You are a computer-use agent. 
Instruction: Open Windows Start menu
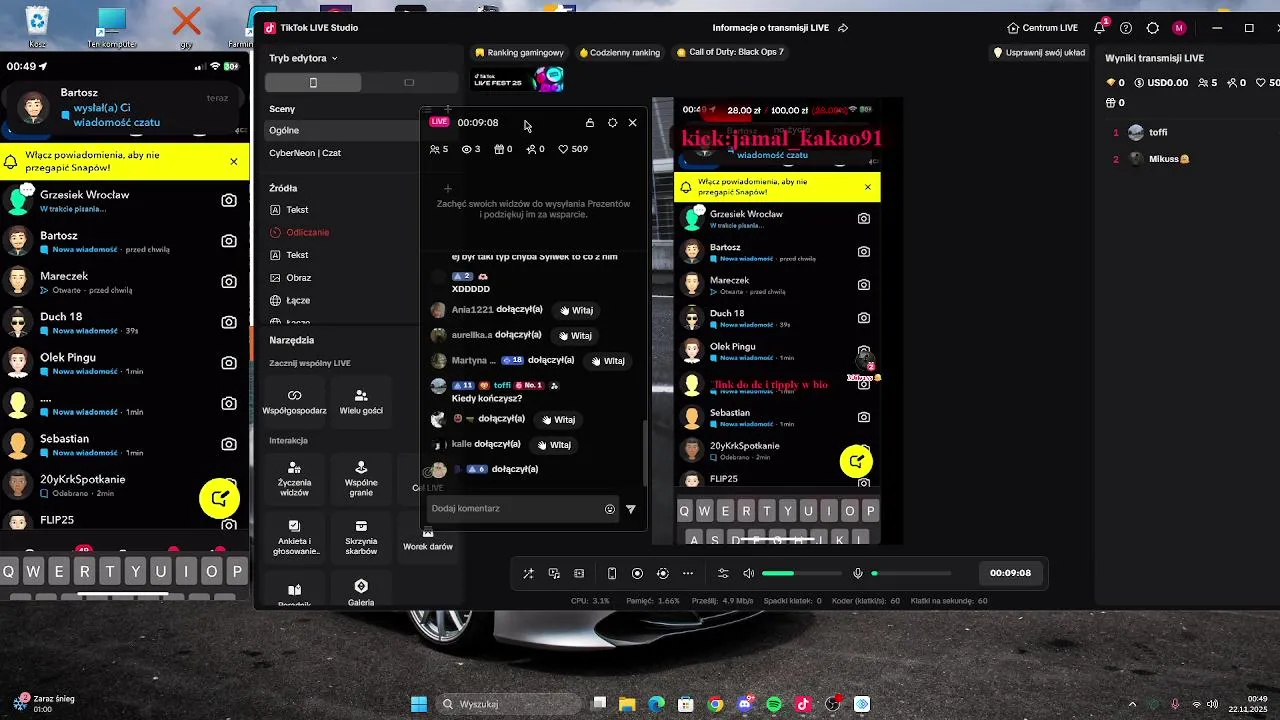click(419, 704)
